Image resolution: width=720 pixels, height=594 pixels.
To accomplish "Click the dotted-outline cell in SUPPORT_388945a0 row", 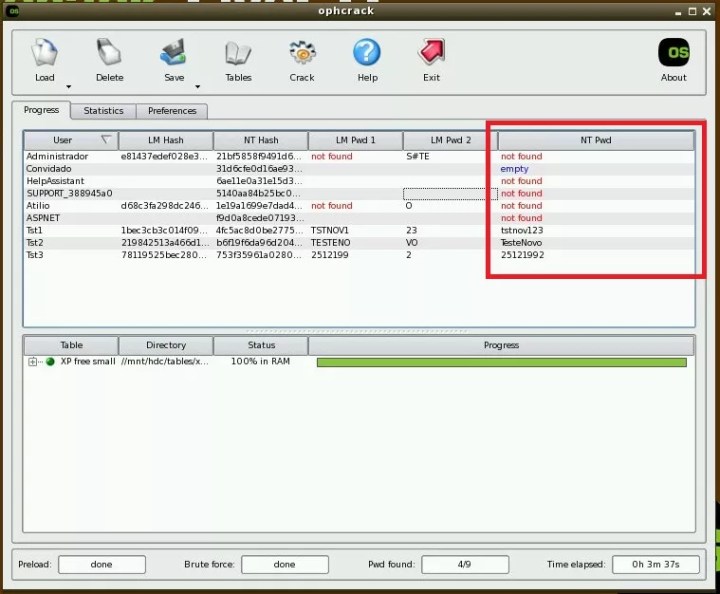I will click(x=450, y=194).
